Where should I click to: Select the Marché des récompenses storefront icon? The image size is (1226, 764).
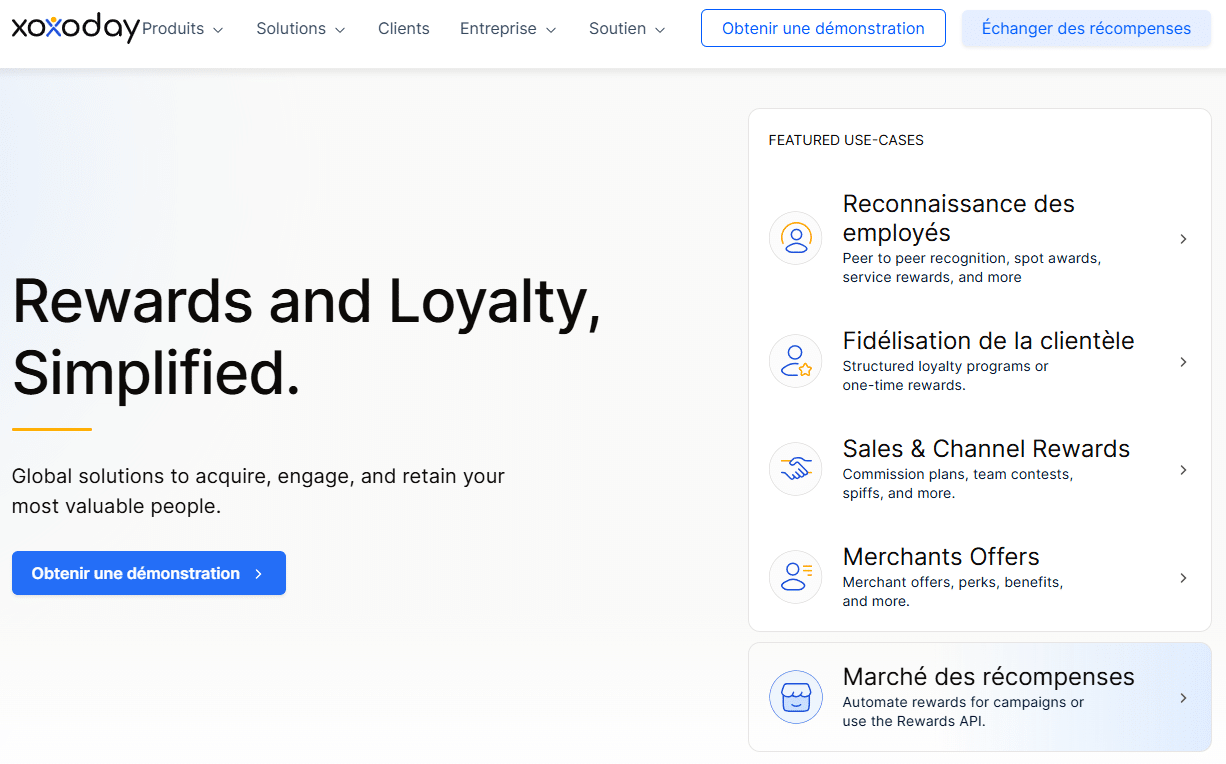pos(796,697)
